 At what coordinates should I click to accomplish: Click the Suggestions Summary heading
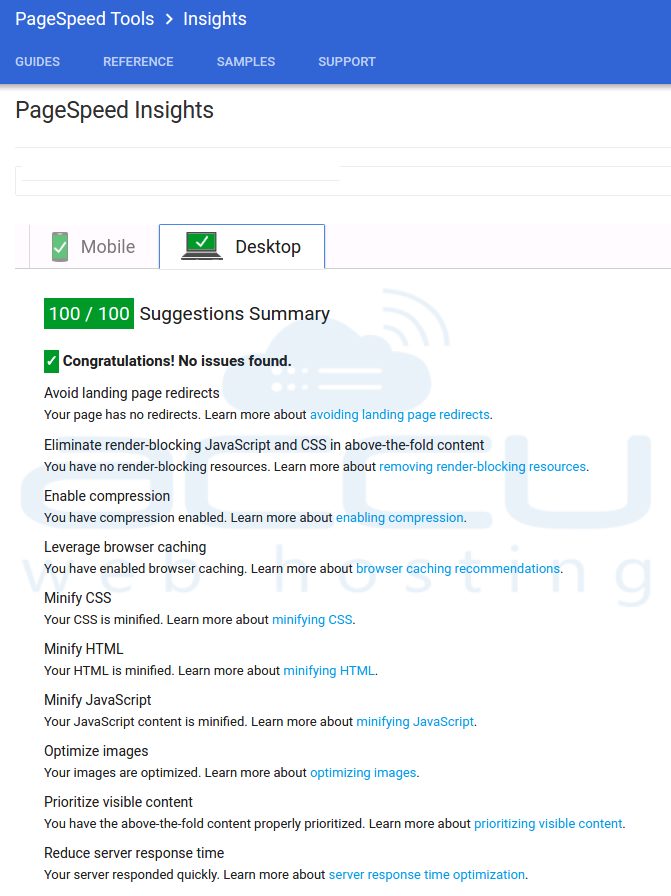tap(235, 314)
